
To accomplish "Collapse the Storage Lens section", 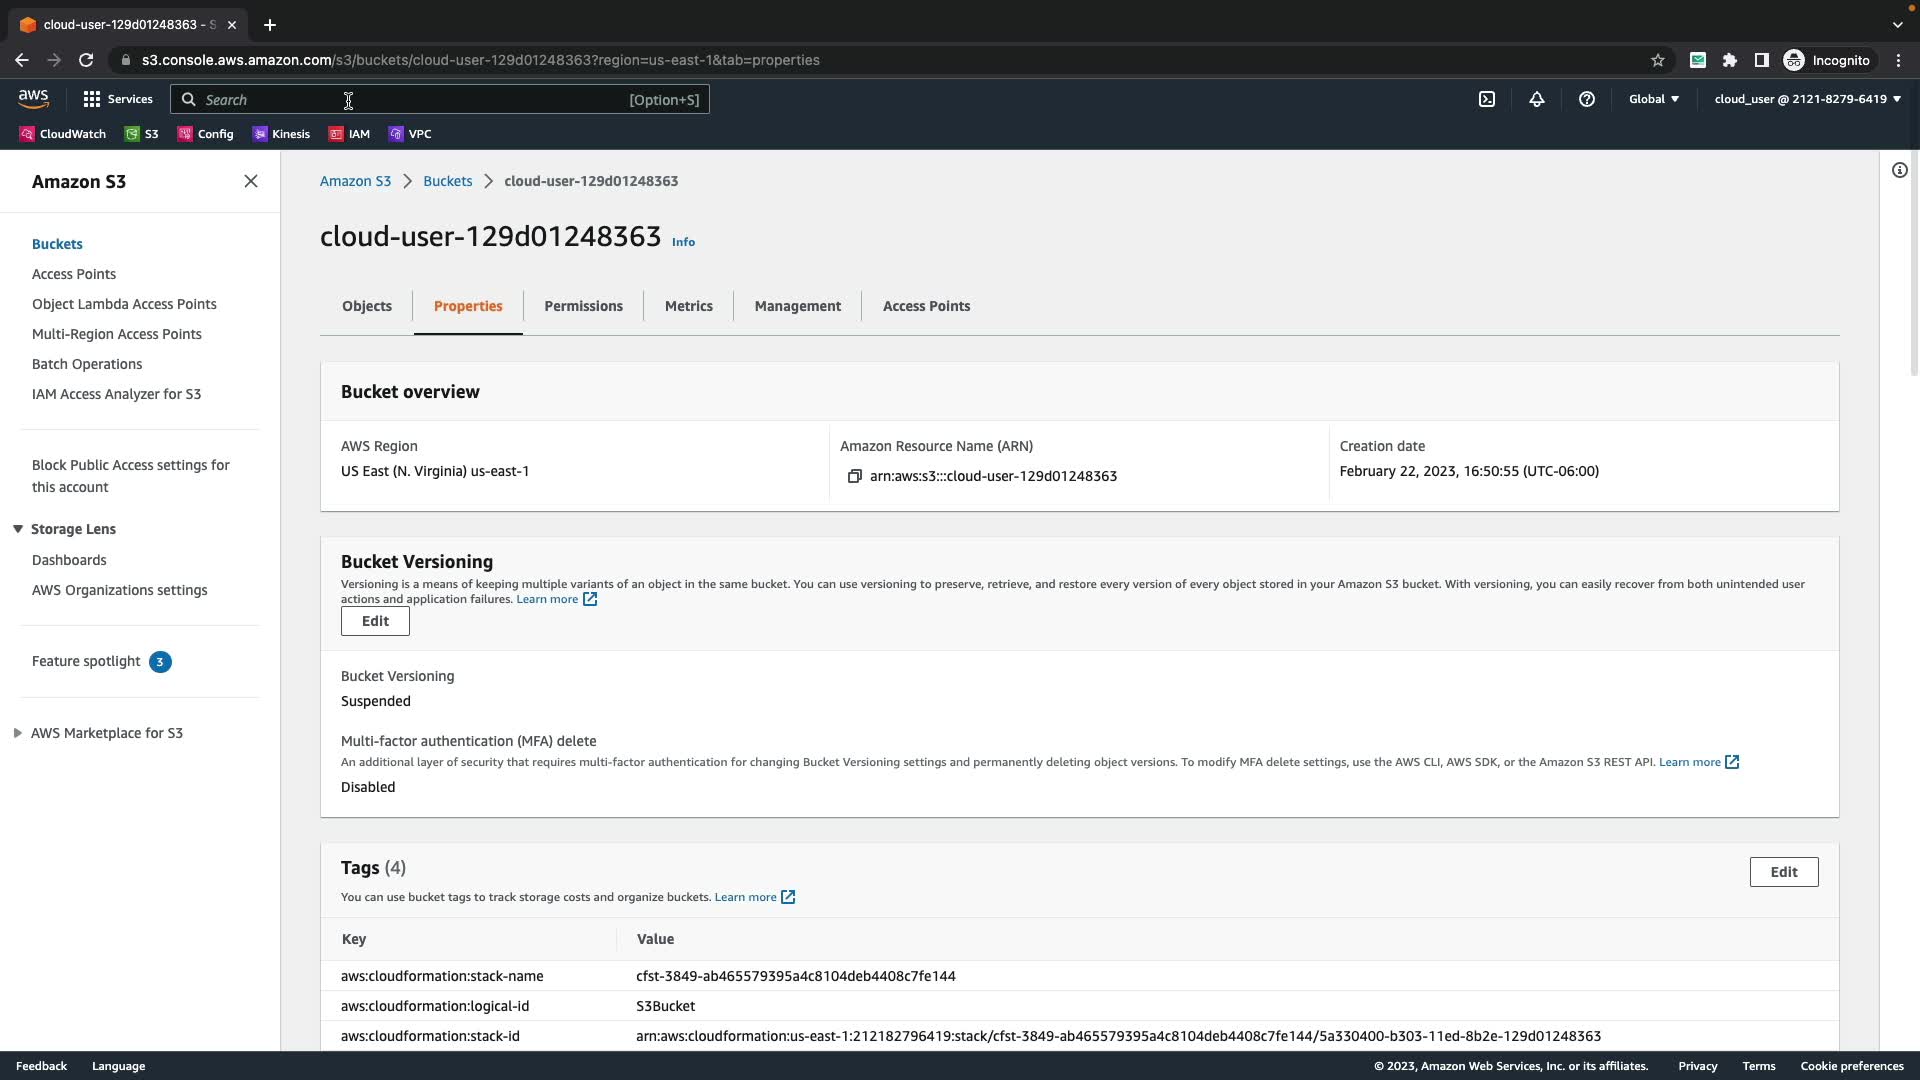I will (18, 529).
